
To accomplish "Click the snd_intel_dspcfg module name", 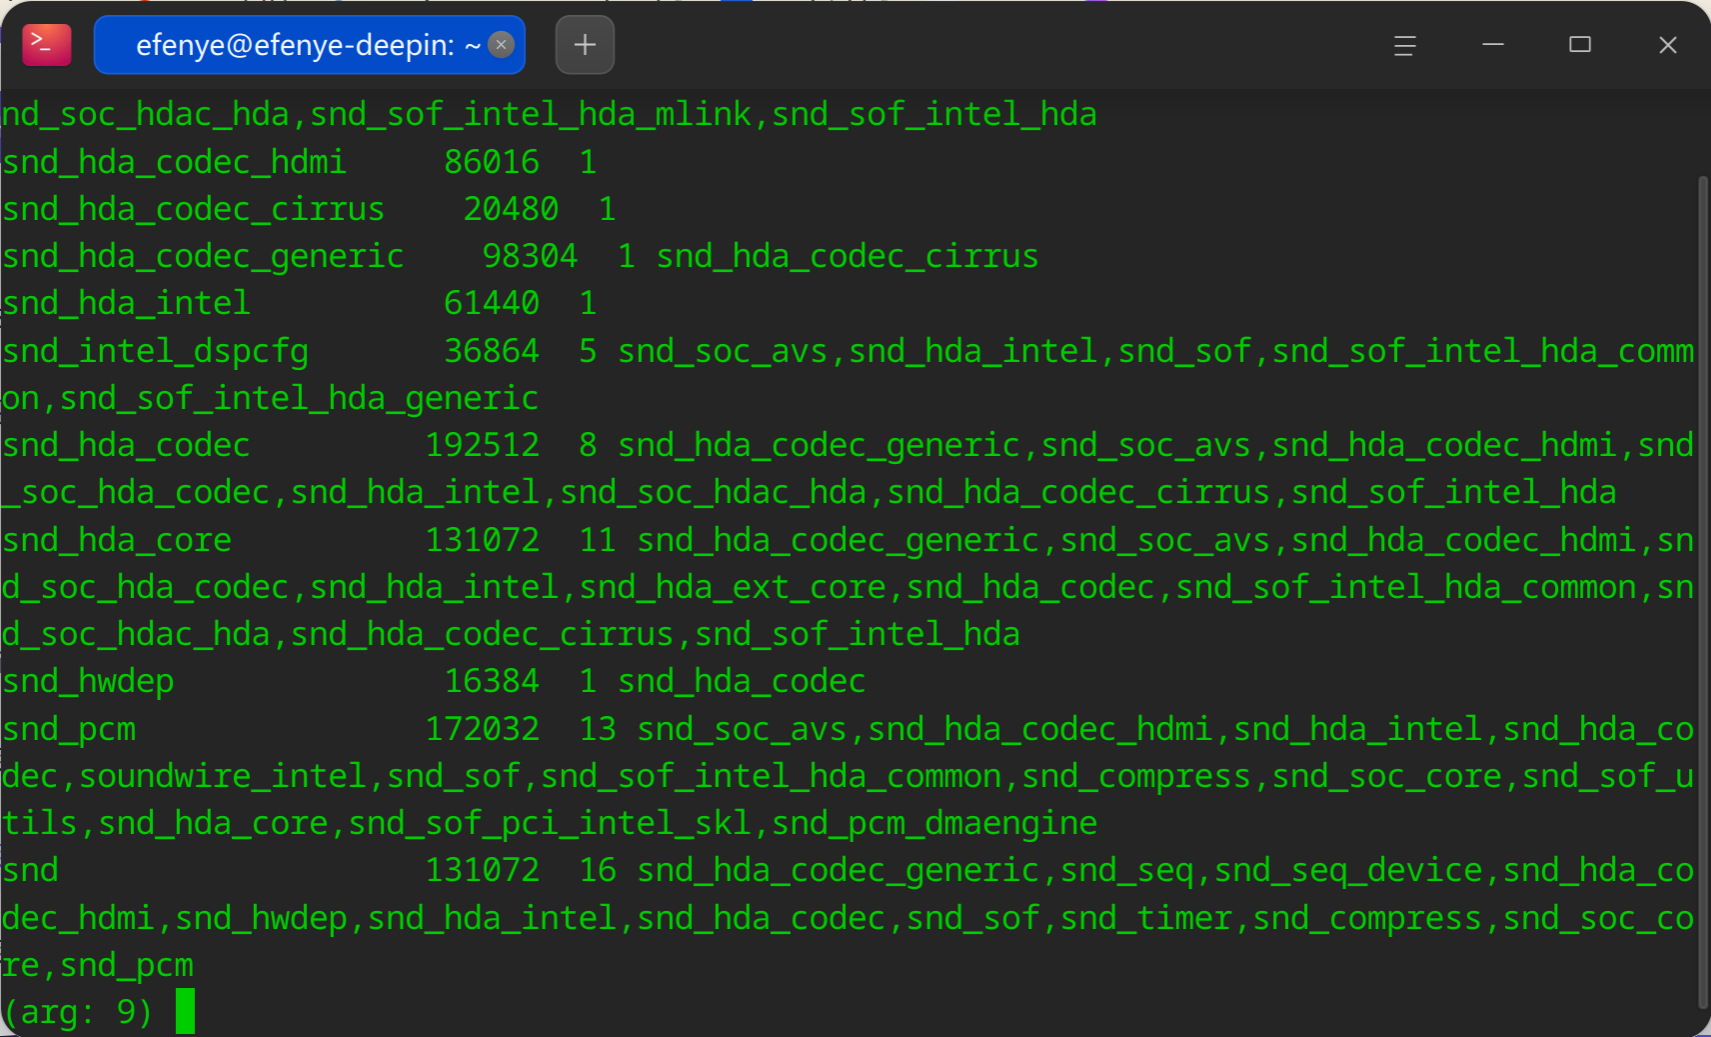I will [x=155, y=351].
